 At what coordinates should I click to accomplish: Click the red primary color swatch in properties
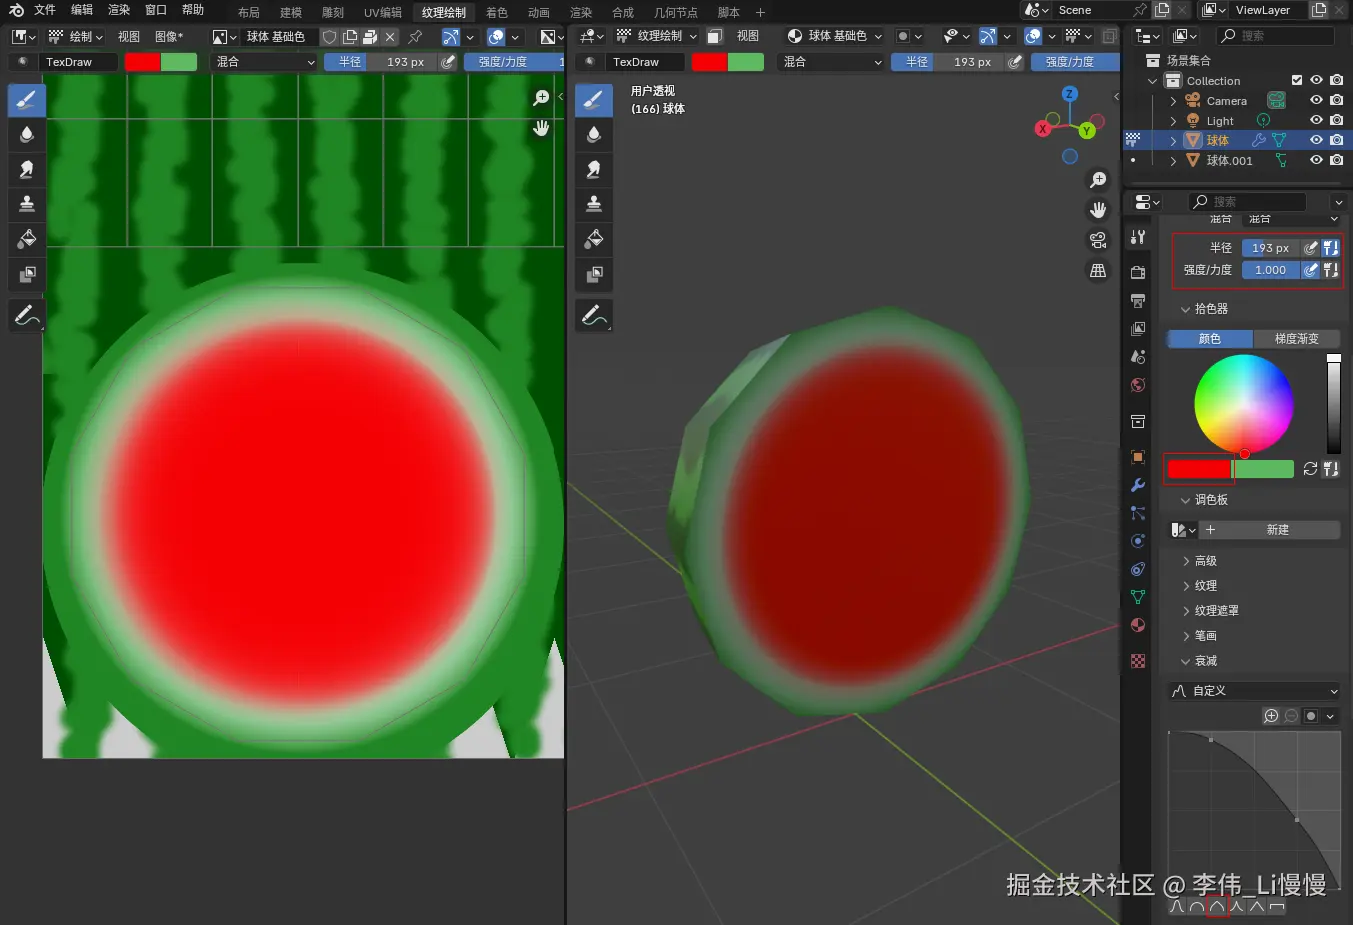coord(1199,469)
